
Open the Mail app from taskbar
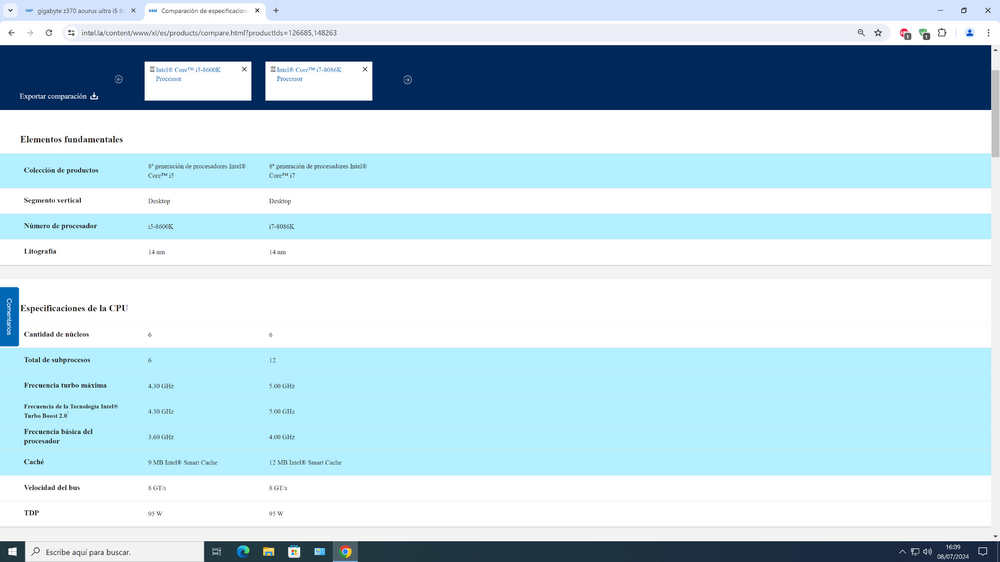pyautogui.click(x=320, y=552)
